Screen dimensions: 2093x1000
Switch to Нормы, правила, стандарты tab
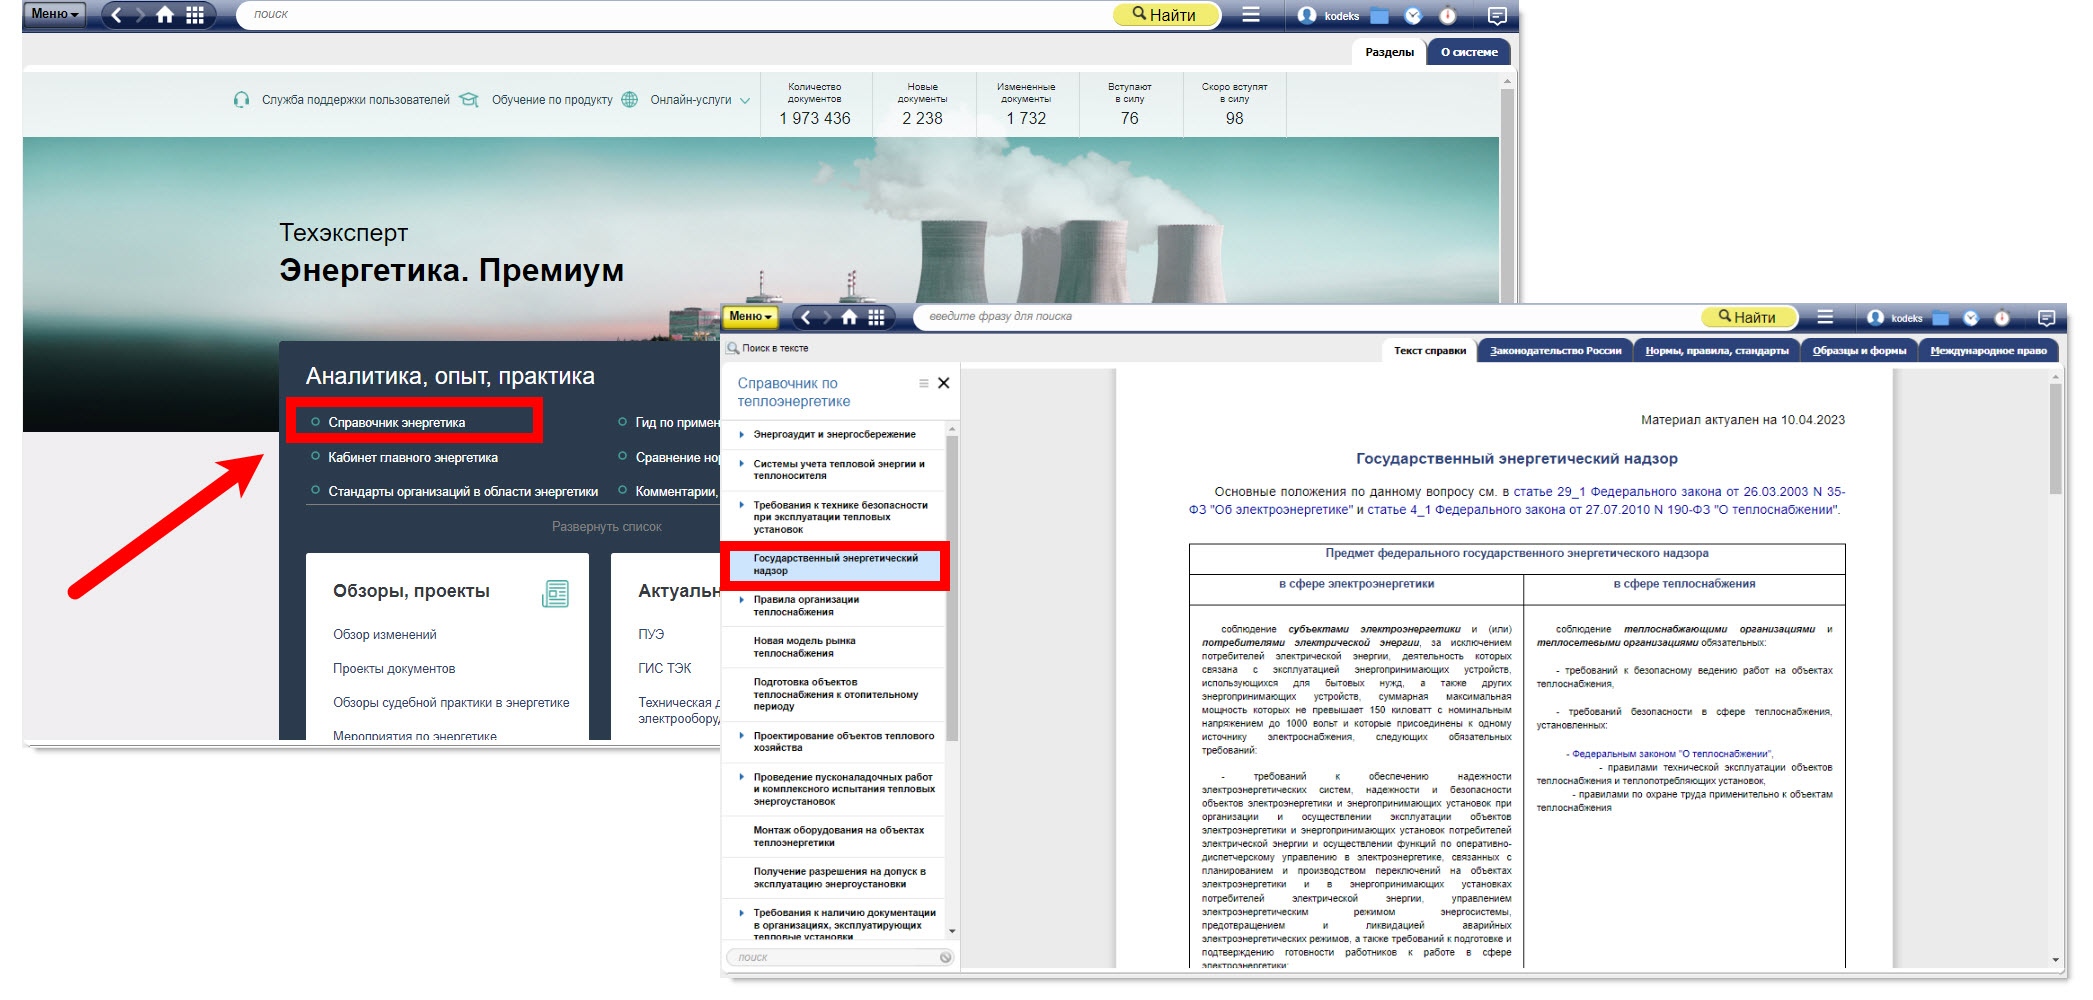[x=1716, y=351]
